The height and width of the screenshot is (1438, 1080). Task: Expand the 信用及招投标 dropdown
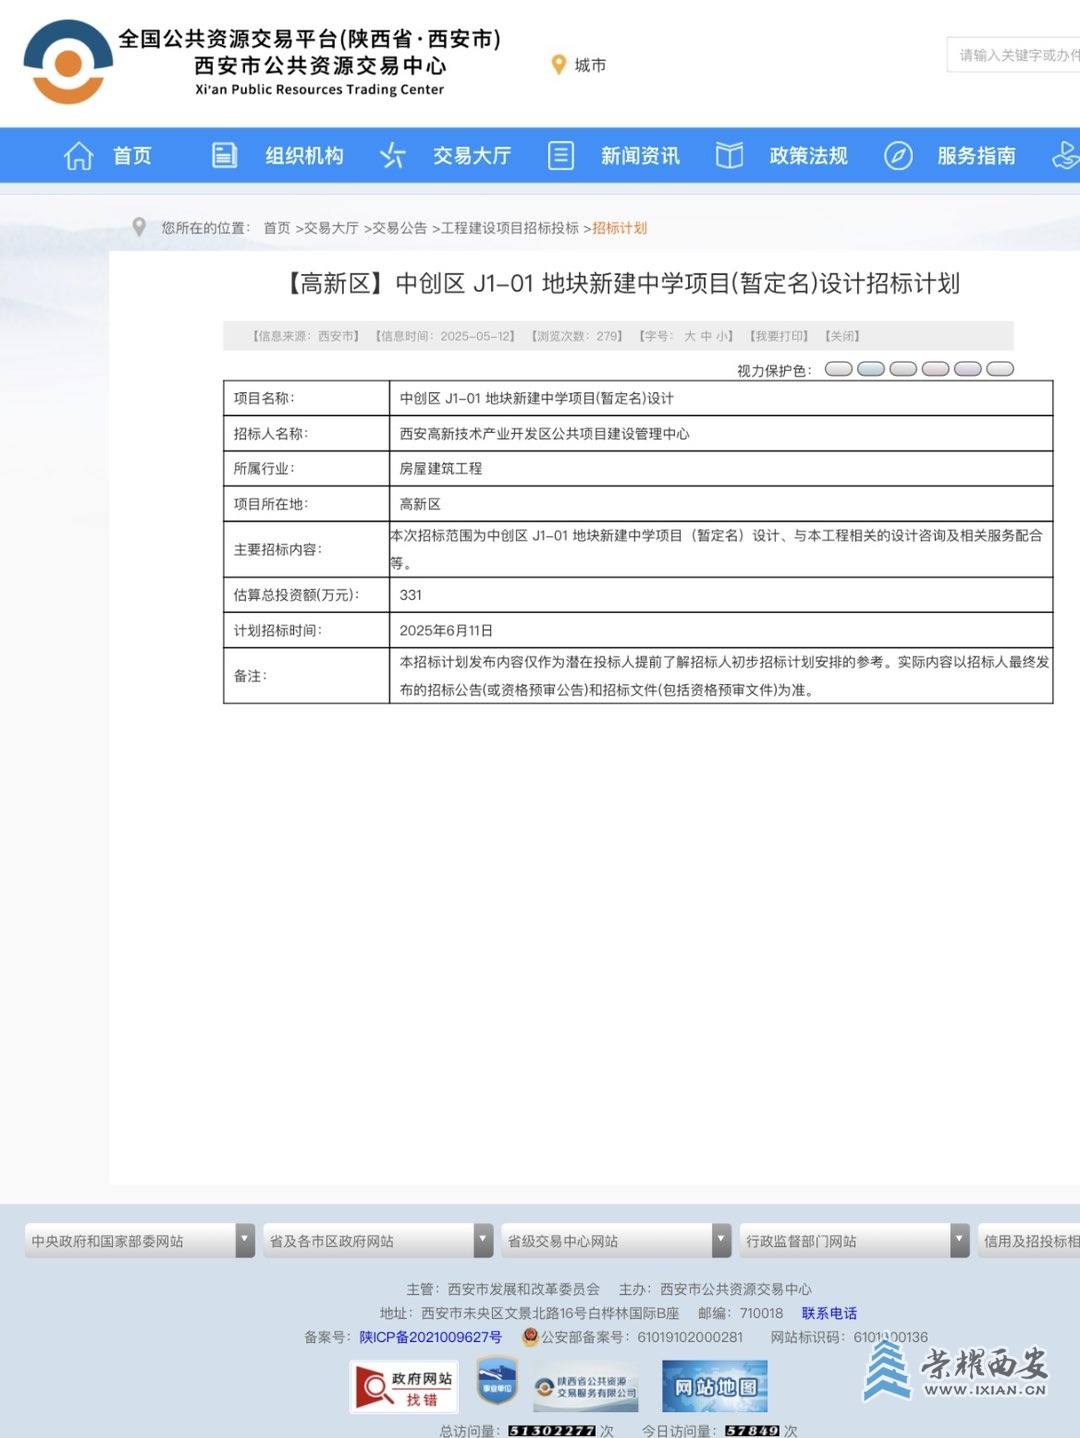[x=1030, y=1241]
